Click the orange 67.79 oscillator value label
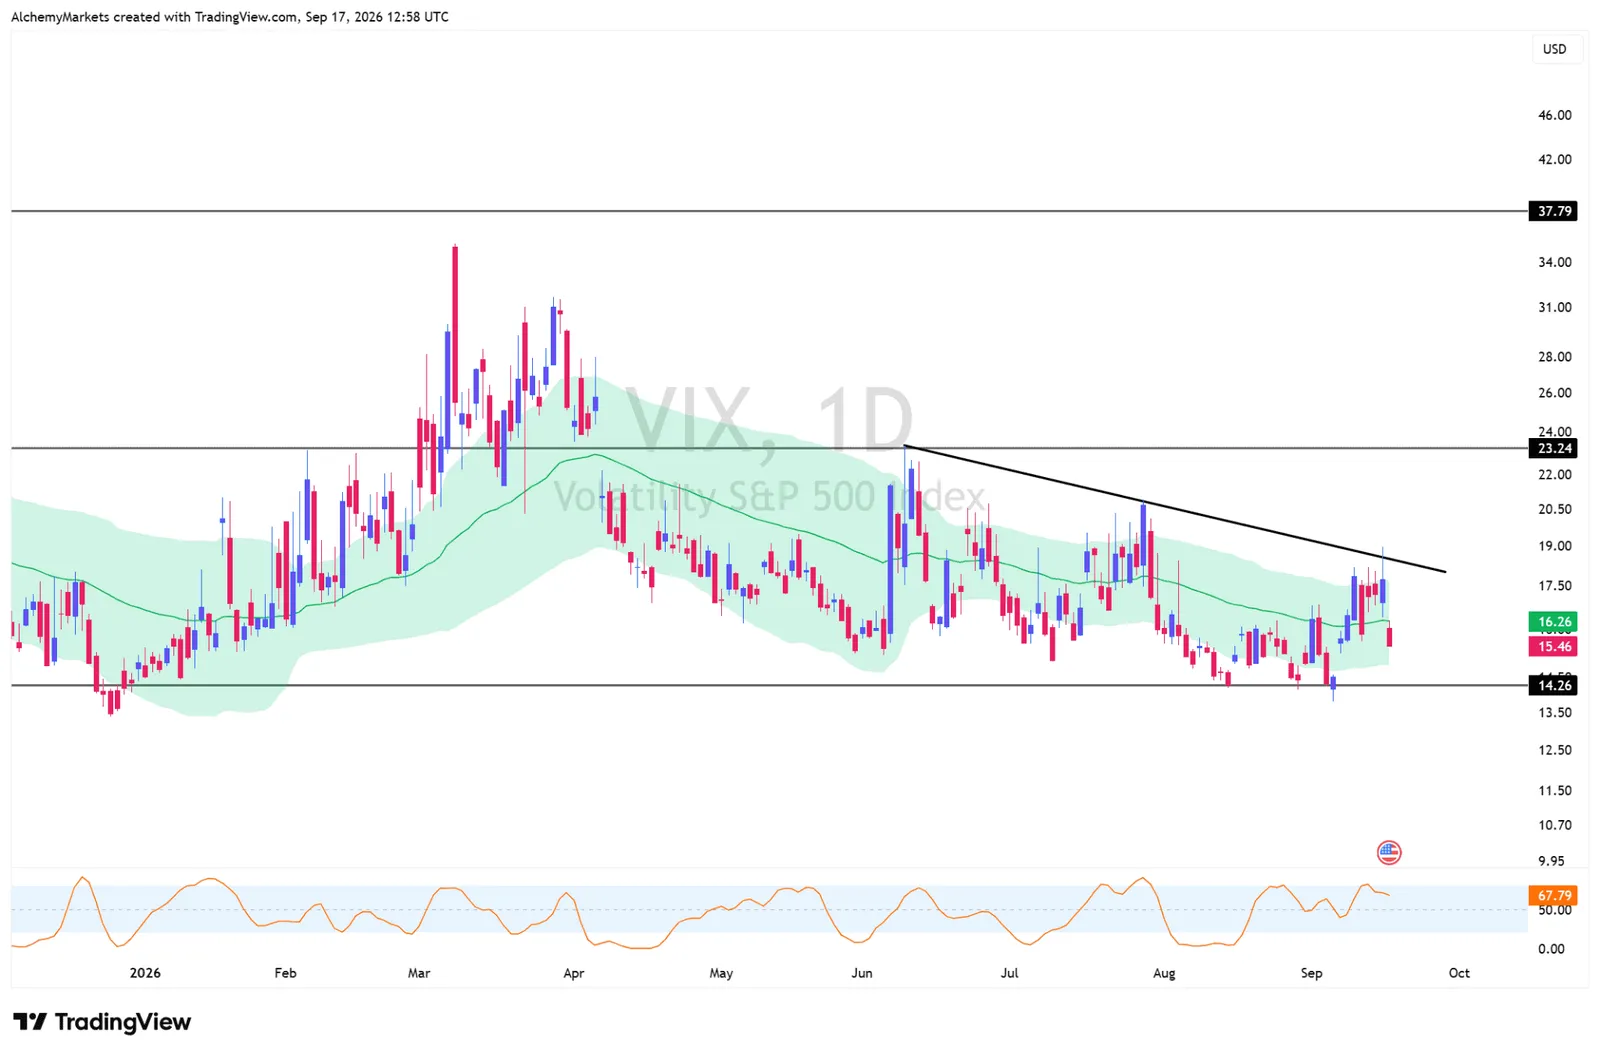The image size is (1600, 1055). tap(1554, 896)
